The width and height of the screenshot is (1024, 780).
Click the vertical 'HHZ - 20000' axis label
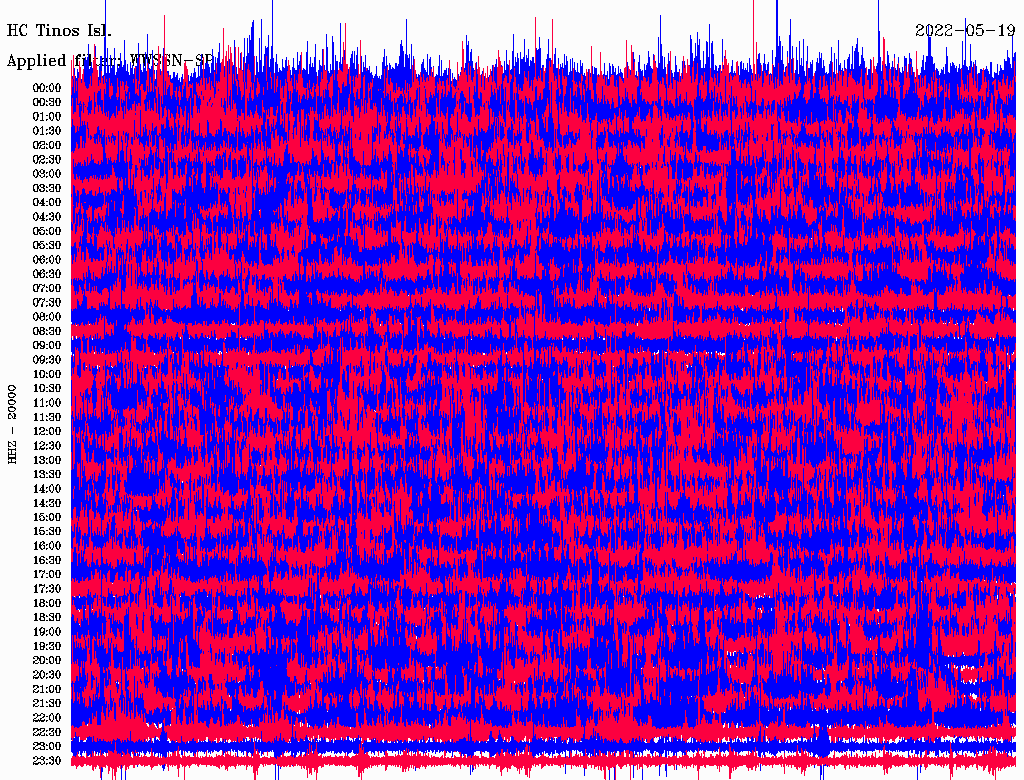pyautogui.click(x=12, y=425)
